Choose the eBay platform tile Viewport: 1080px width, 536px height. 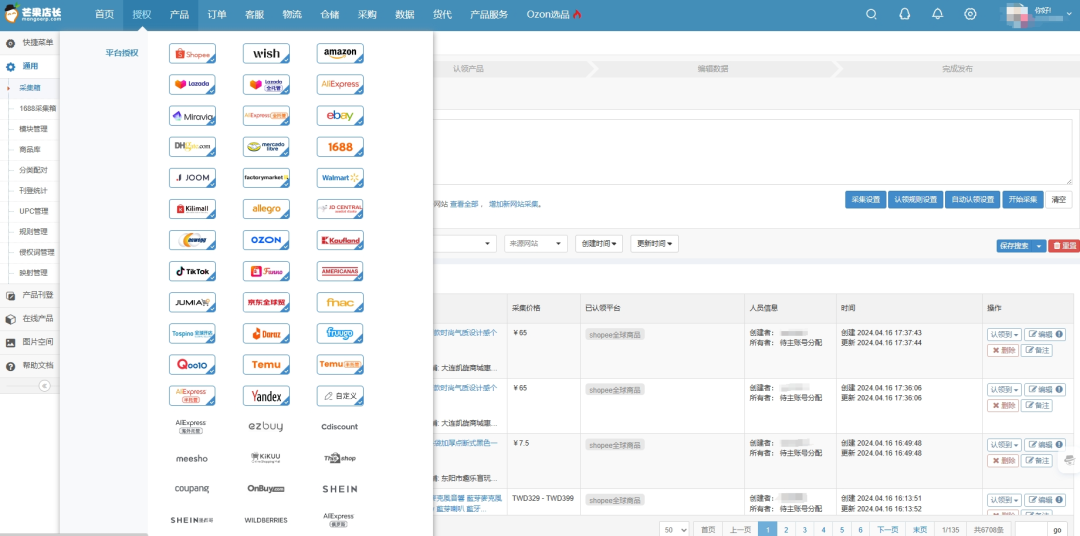(x=340, y=116)
